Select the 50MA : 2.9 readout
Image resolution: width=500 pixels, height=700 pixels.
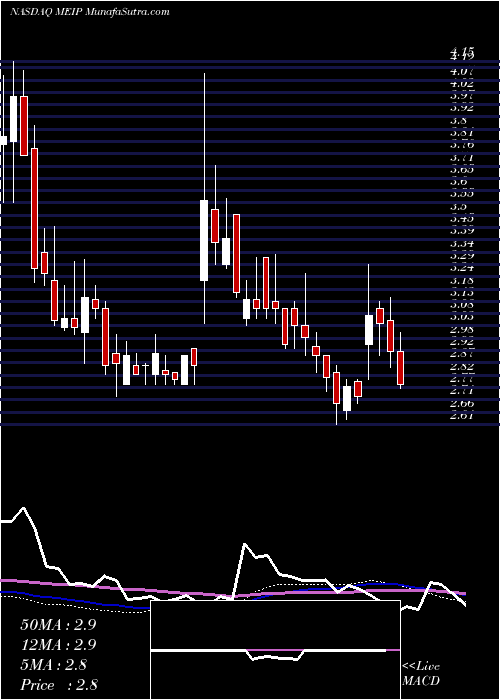[x=58, y=625]
